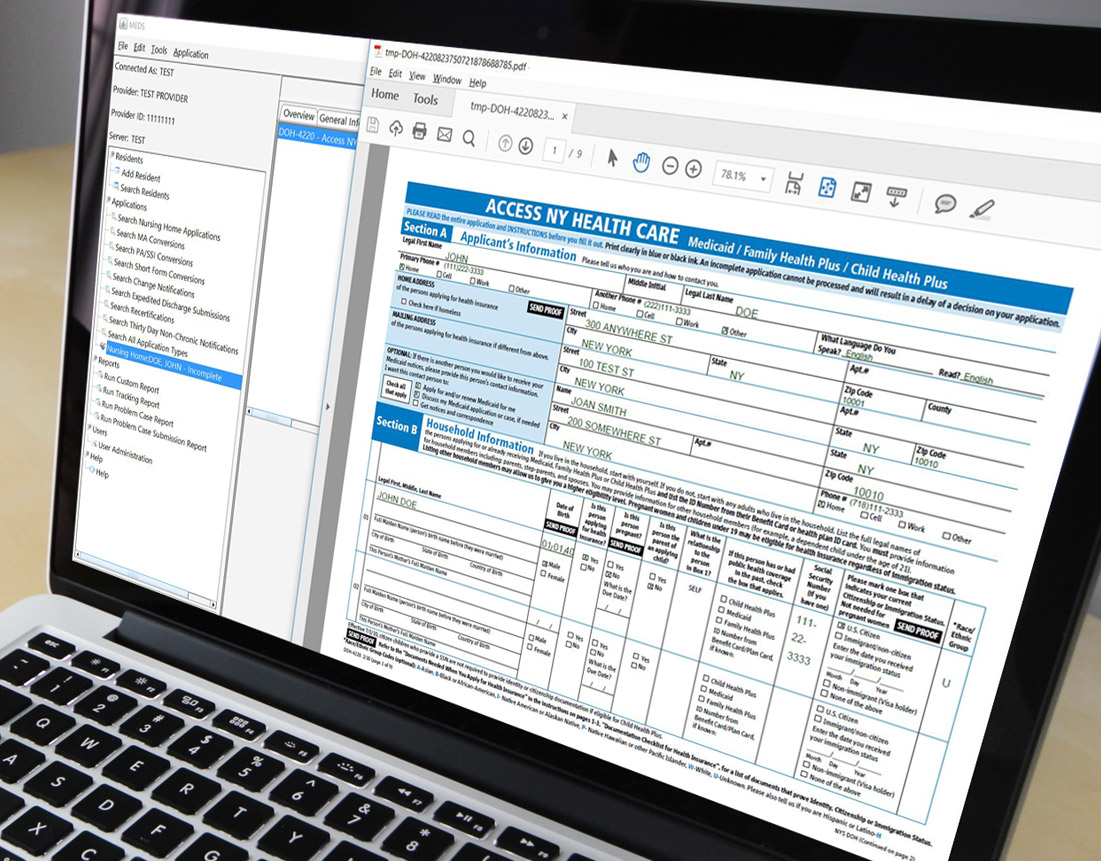Toggle Another Phone Other checkbox
This screenshot has height=861, width=1101.
pos(725,329)
